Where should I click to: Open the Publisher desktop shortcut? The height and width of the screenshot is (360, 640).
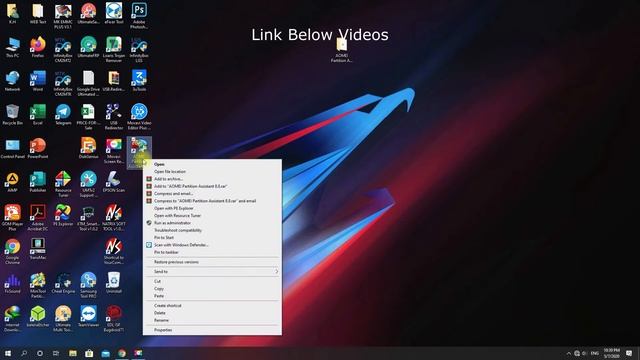(38, 182)
